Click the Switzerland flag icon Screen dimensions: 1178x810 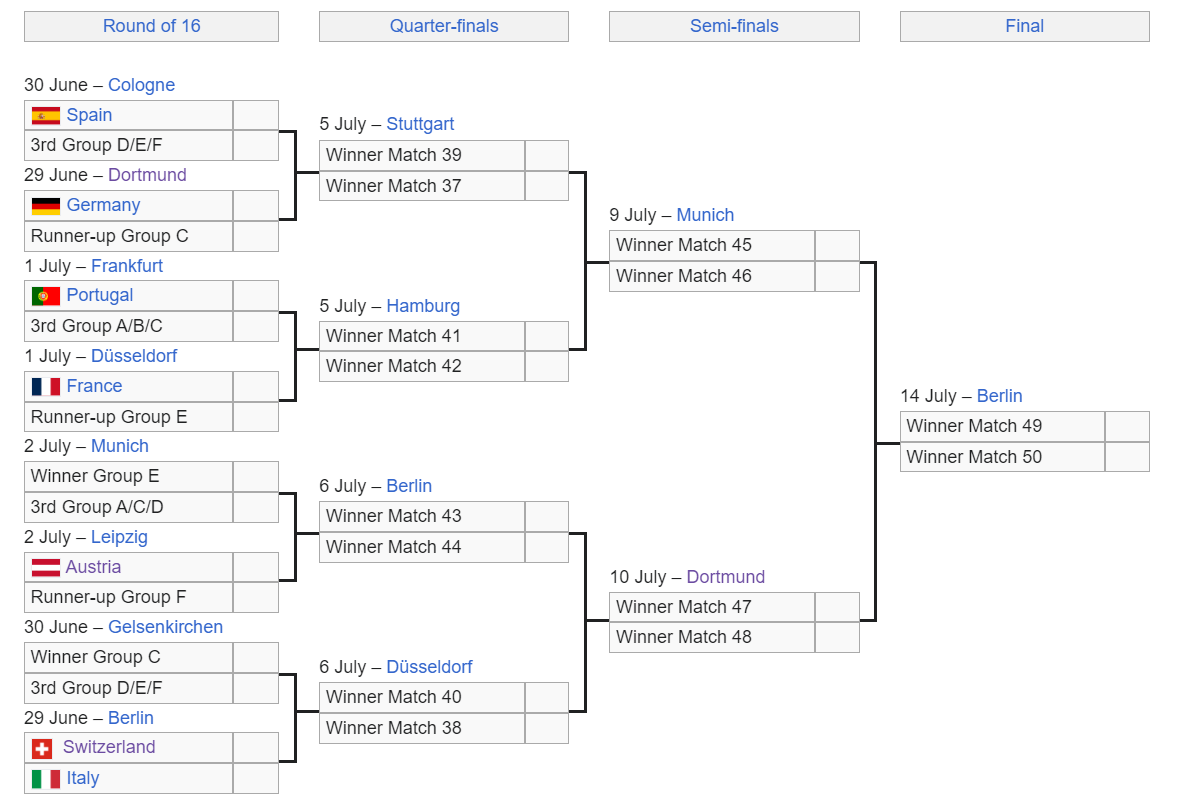[42, 748]
